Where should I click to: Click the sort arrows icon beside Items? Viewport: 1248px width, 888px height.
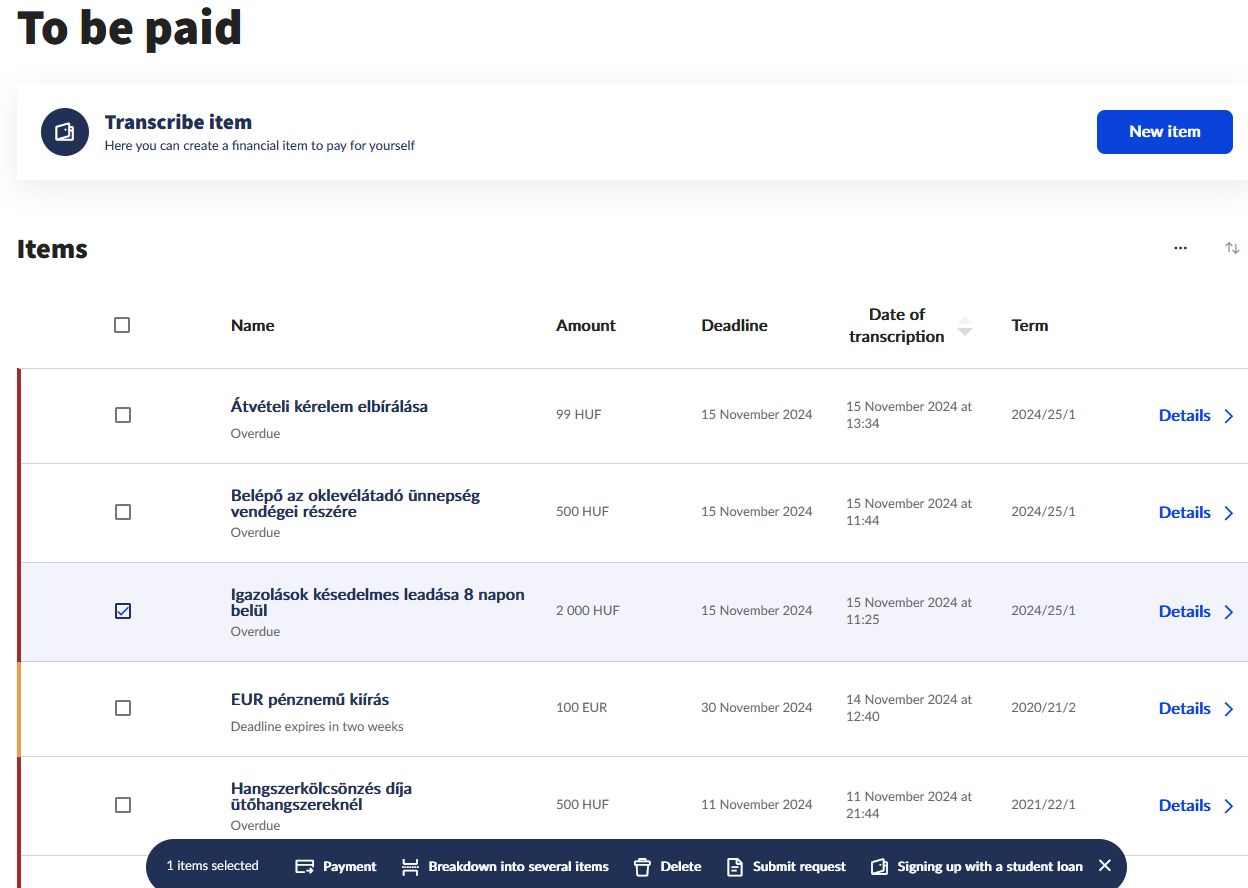tap(1232, 248)
